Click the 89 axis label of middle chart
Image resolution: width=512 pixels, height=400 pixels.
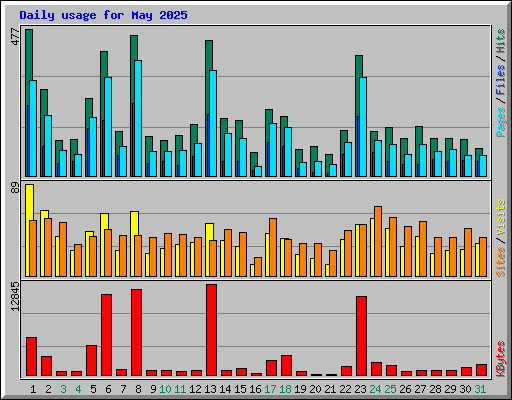(x=15, y=188)
